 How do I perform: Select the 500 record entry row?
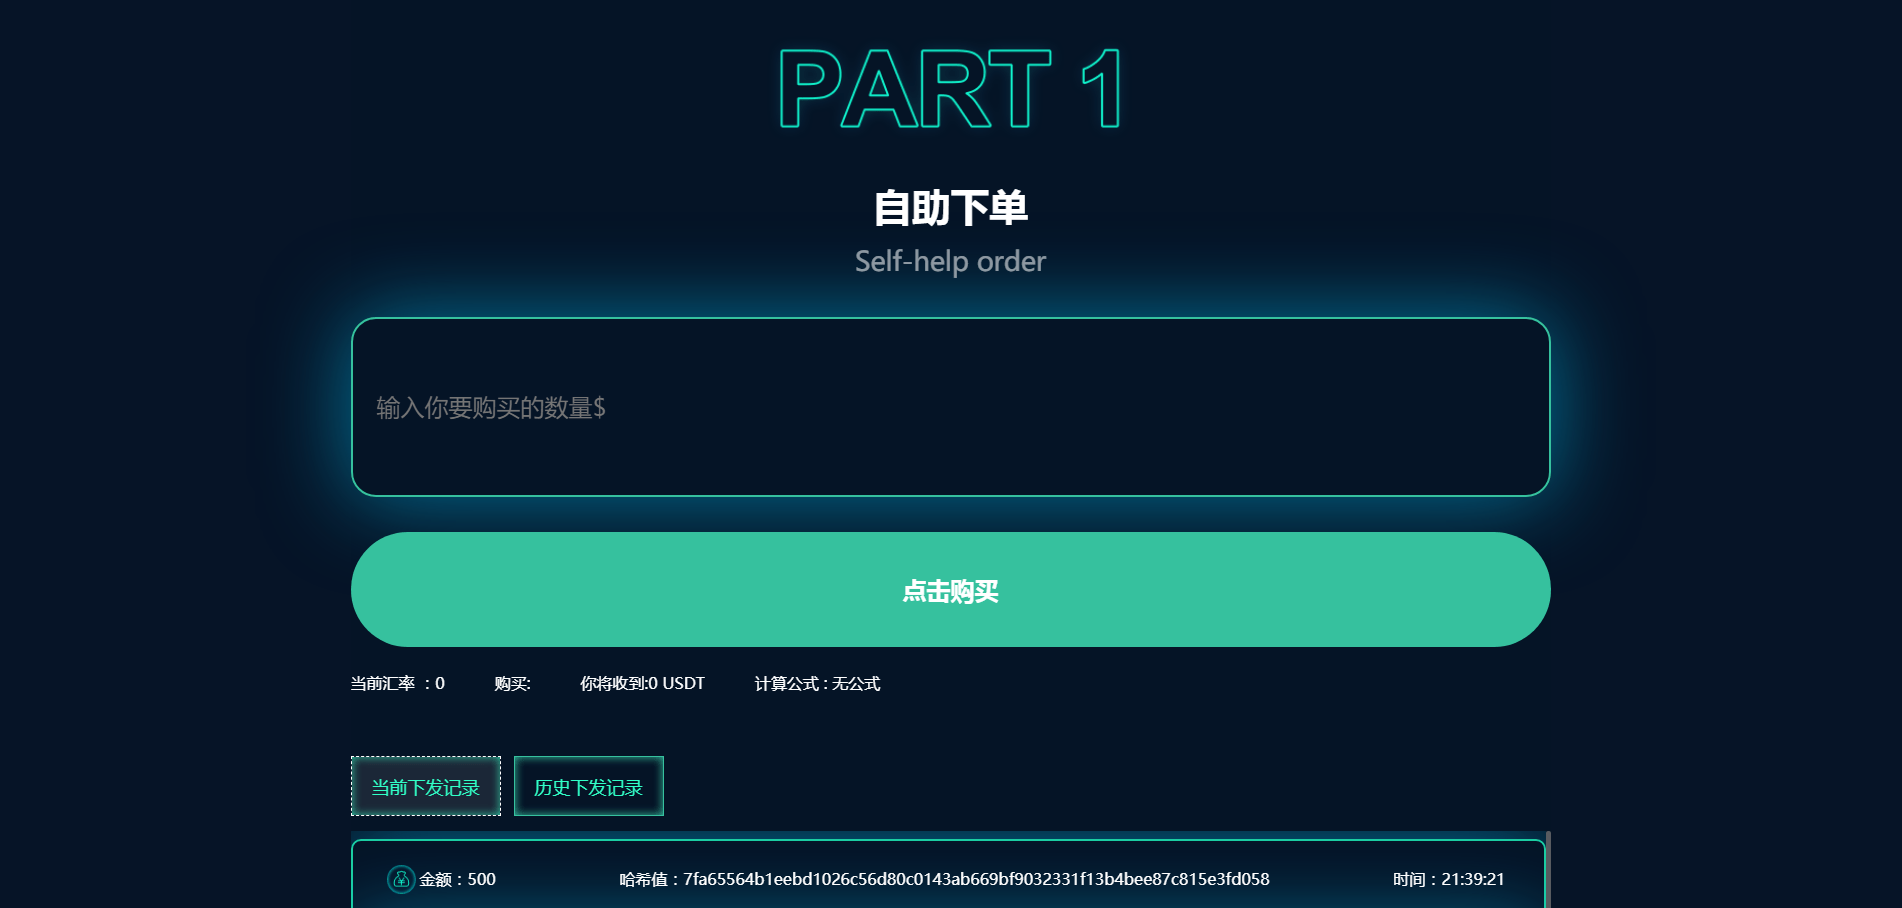pyautogui.click(x=948, y=879)
